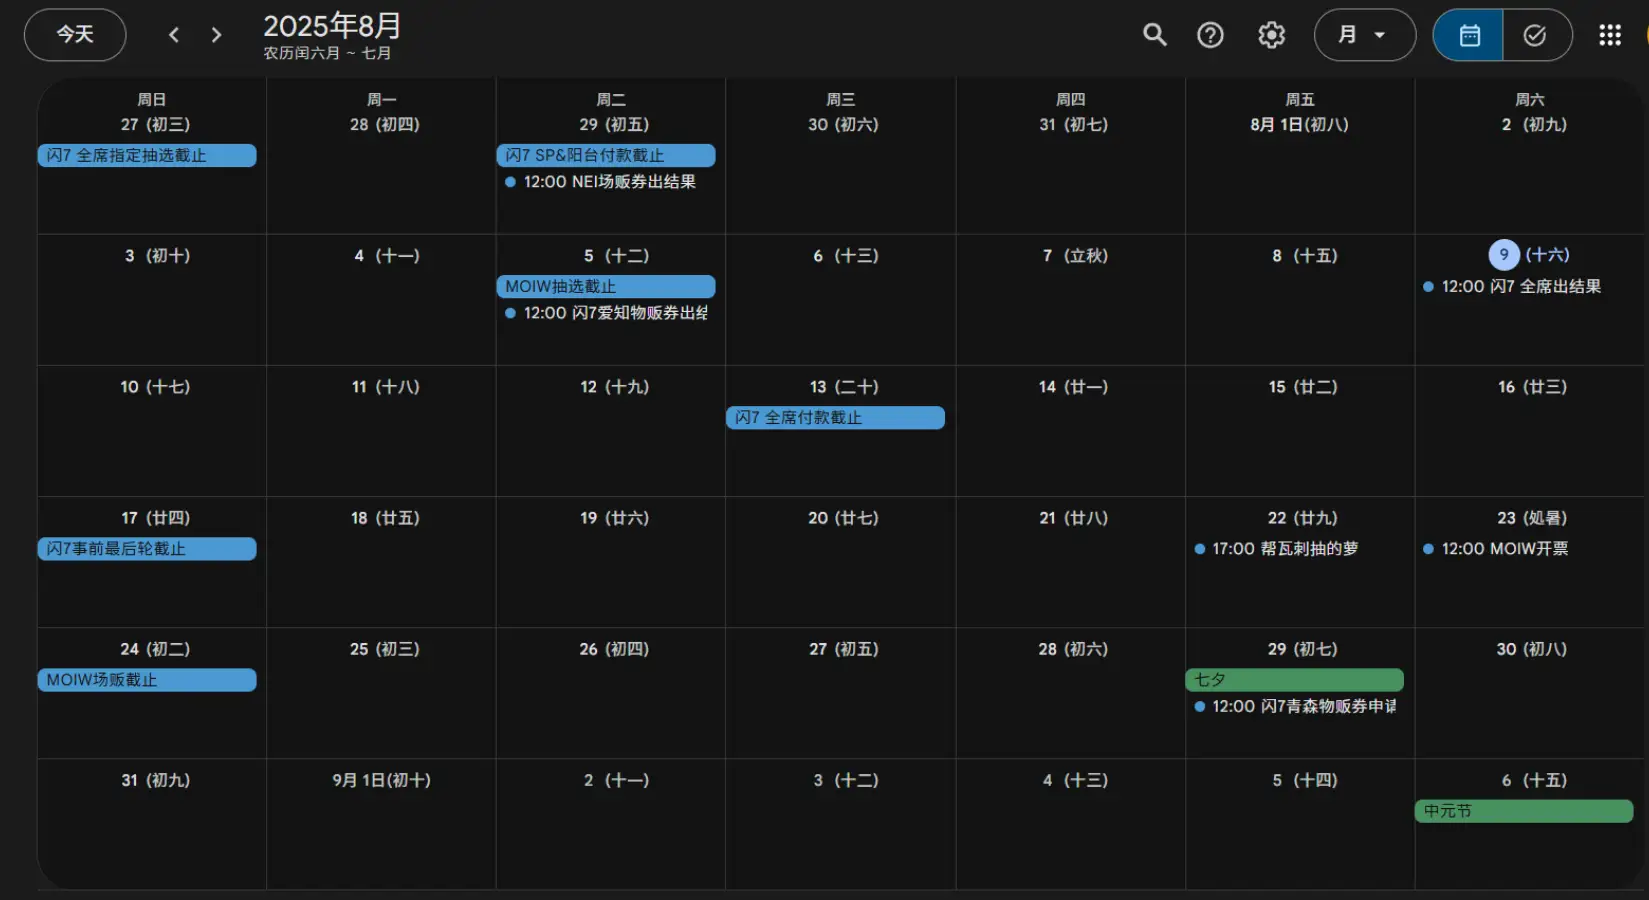Image resolution: width=1649 pixels, height=900 pixels.
Task: Open the 闪7 全席指定抽选截止 event
Action: pos(147,156)
